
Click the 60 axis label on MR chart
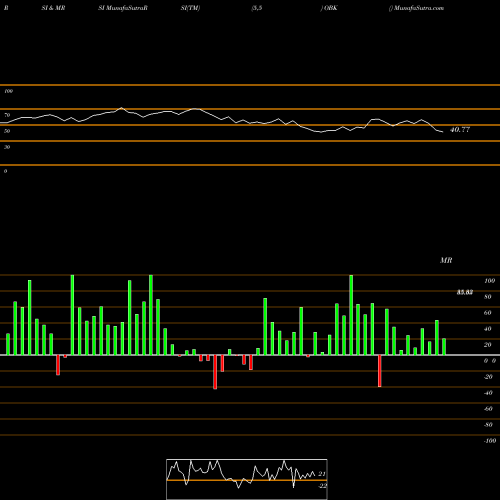[487, 313]
